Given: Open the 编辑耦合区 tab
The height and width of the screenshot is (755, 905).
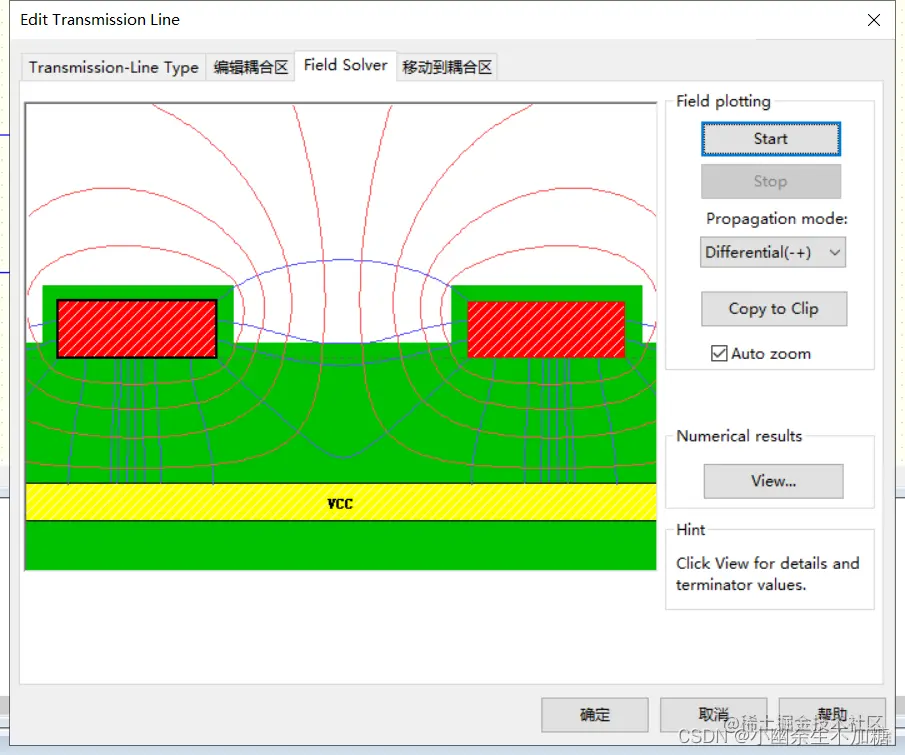Looking at the screenshot, I should 250,68.
